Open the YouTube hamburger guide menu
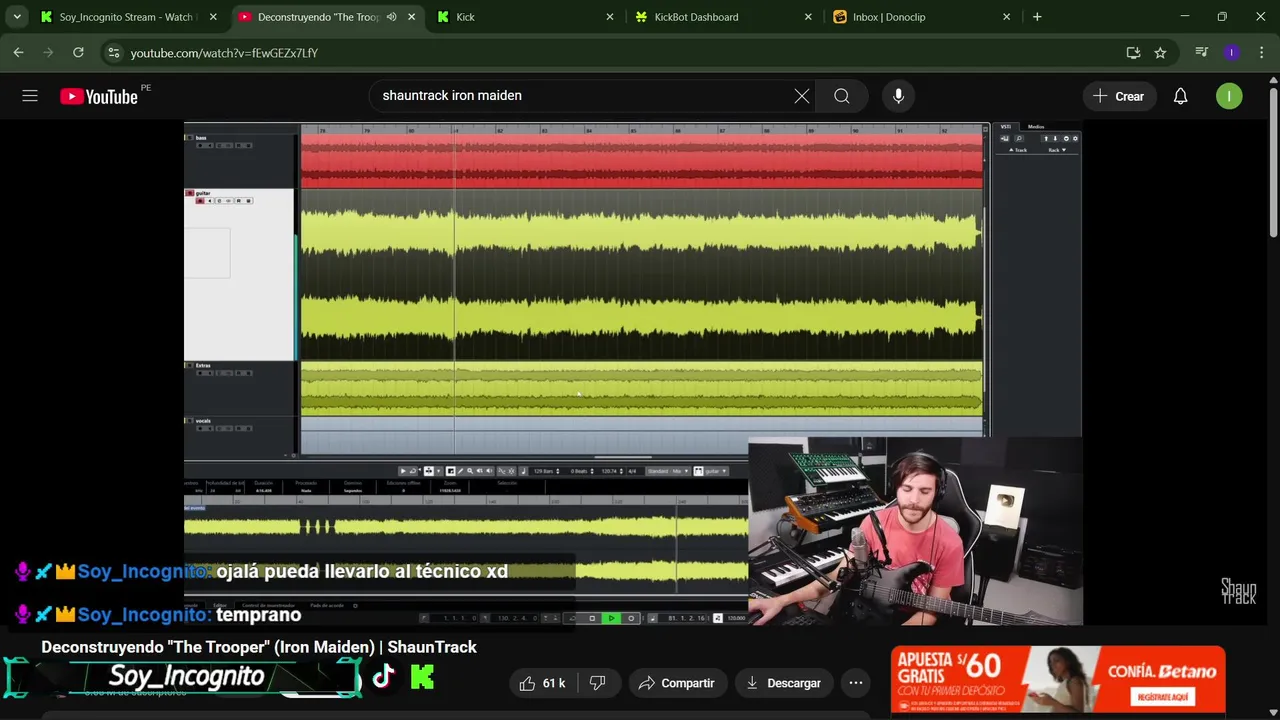 point(30,96)
